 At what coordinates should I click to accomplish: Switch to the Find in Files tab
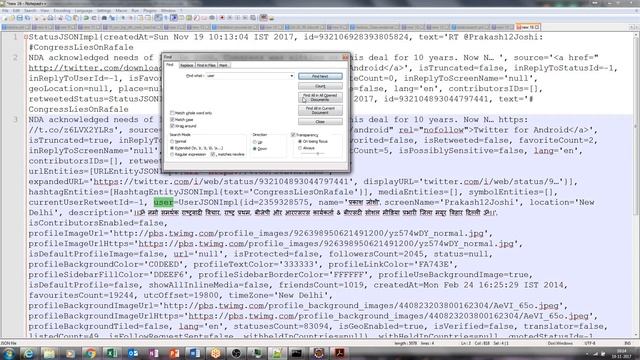pyautogui.click(x=206, y=65)
